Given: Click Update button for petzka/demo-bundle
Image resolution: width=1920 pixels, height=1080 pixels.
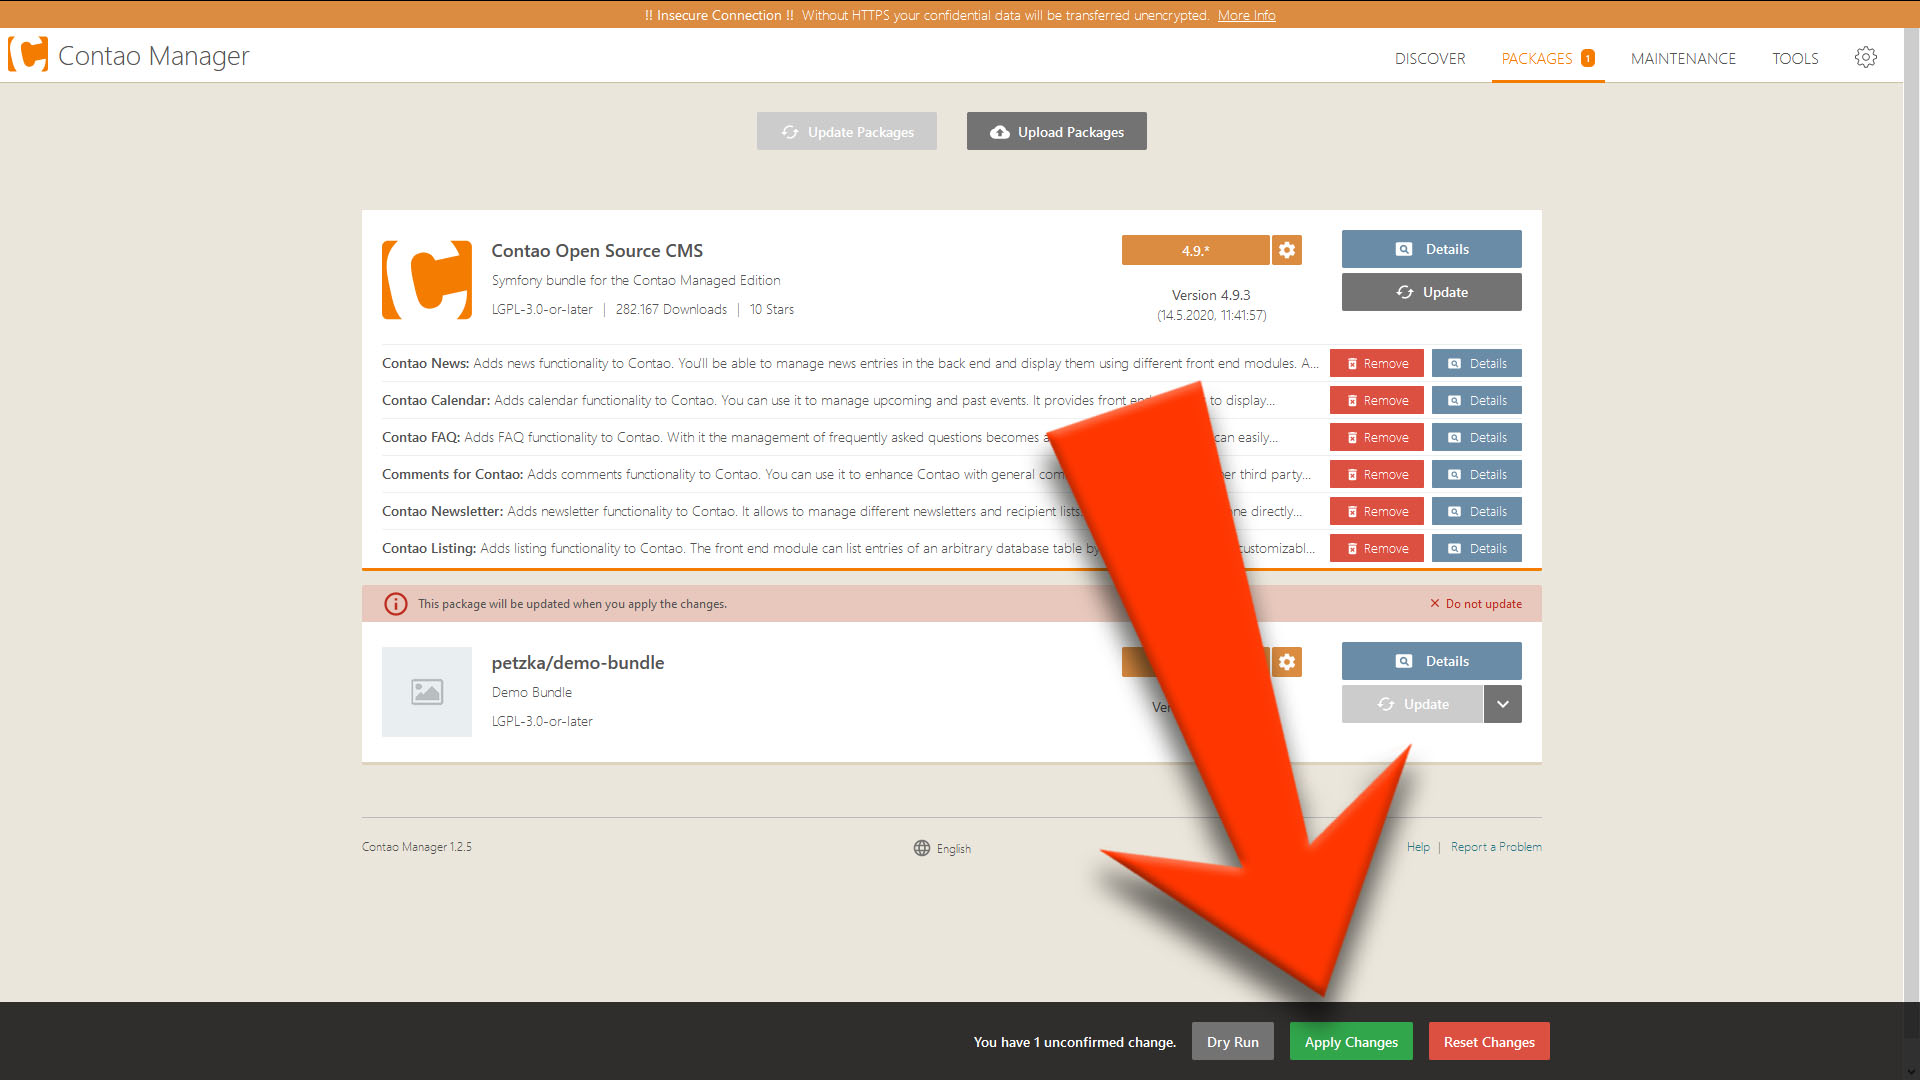Looking at the screenshot, I should (1412, 704).
